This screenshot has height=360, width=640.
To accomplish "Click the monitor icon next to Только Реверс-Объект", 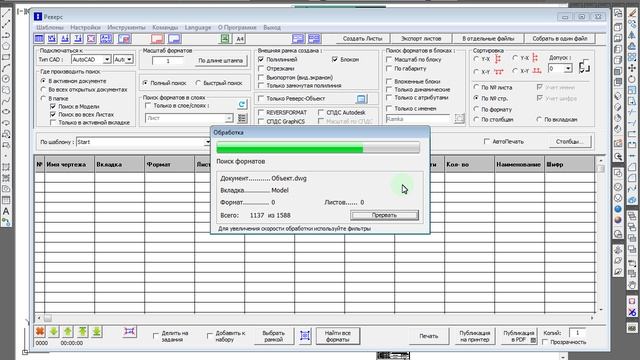I will tap(361, 99).
